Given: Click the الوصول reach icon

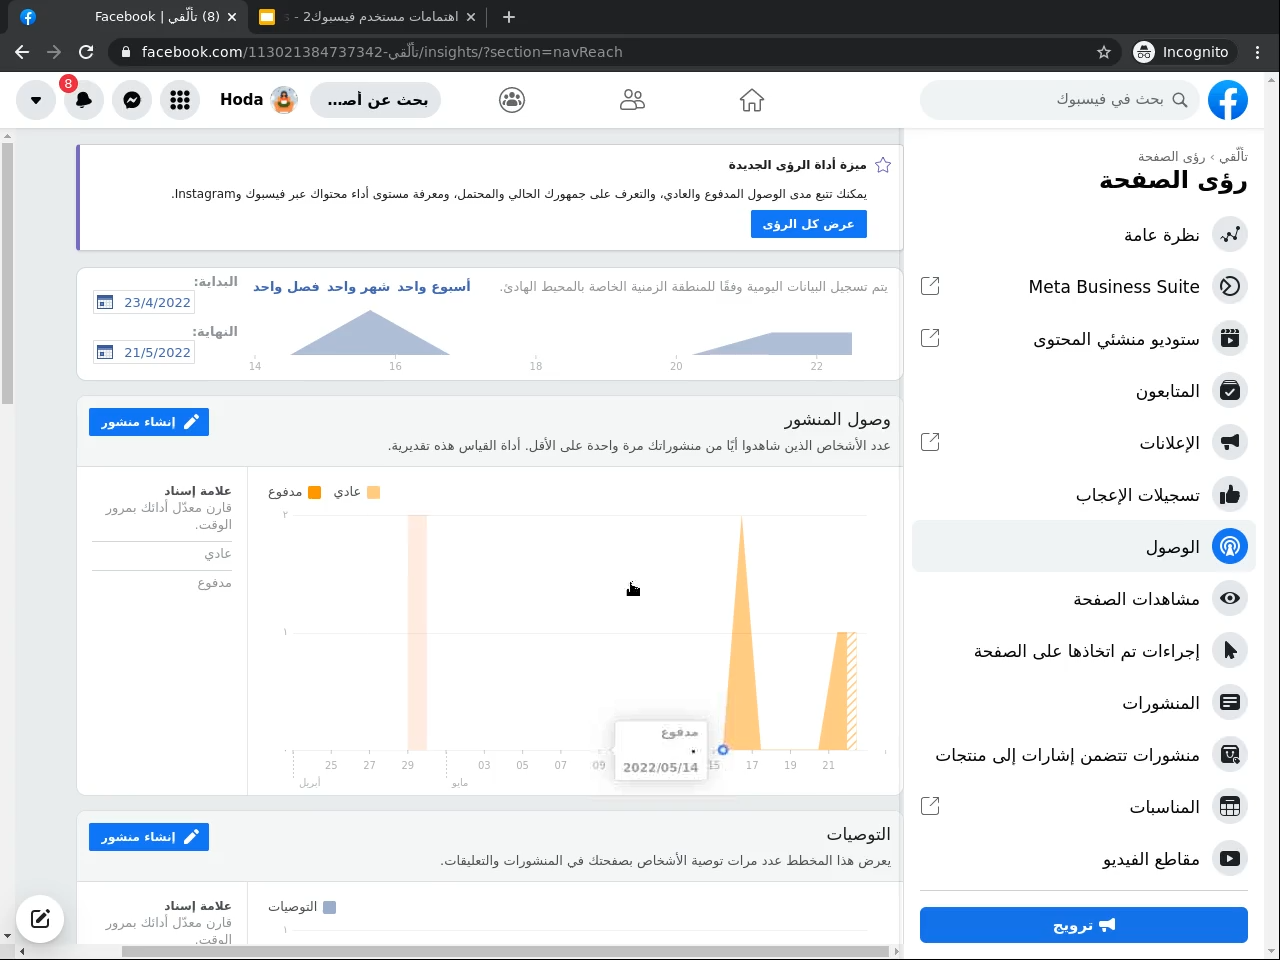Looking at the screenshot, I should pyautogui.click(x=1230, y=547).
